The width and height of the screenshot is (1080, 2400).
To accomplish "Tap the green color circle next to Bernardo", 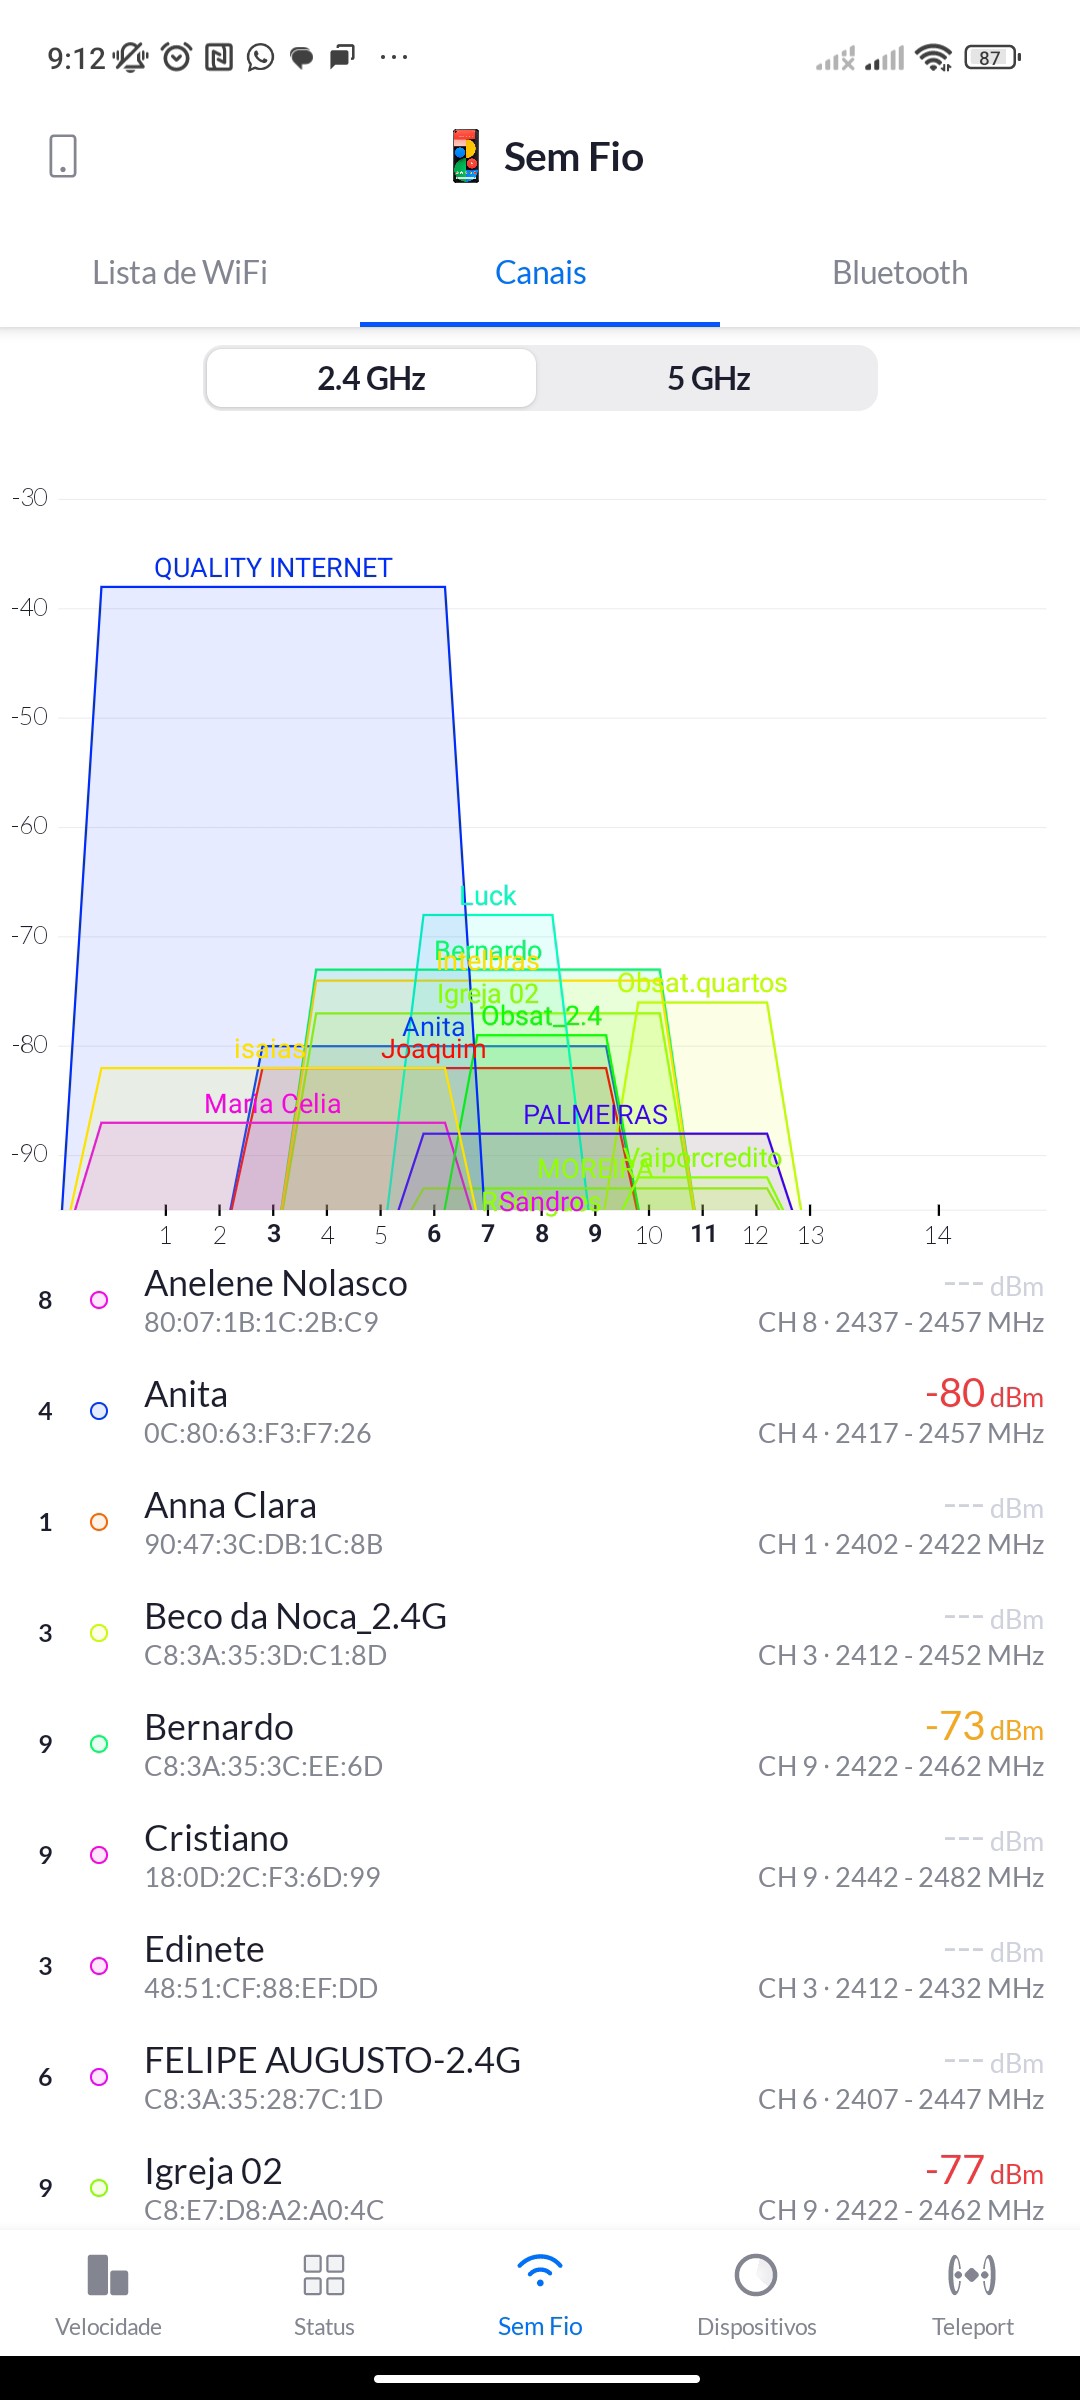I will 99,1744.
